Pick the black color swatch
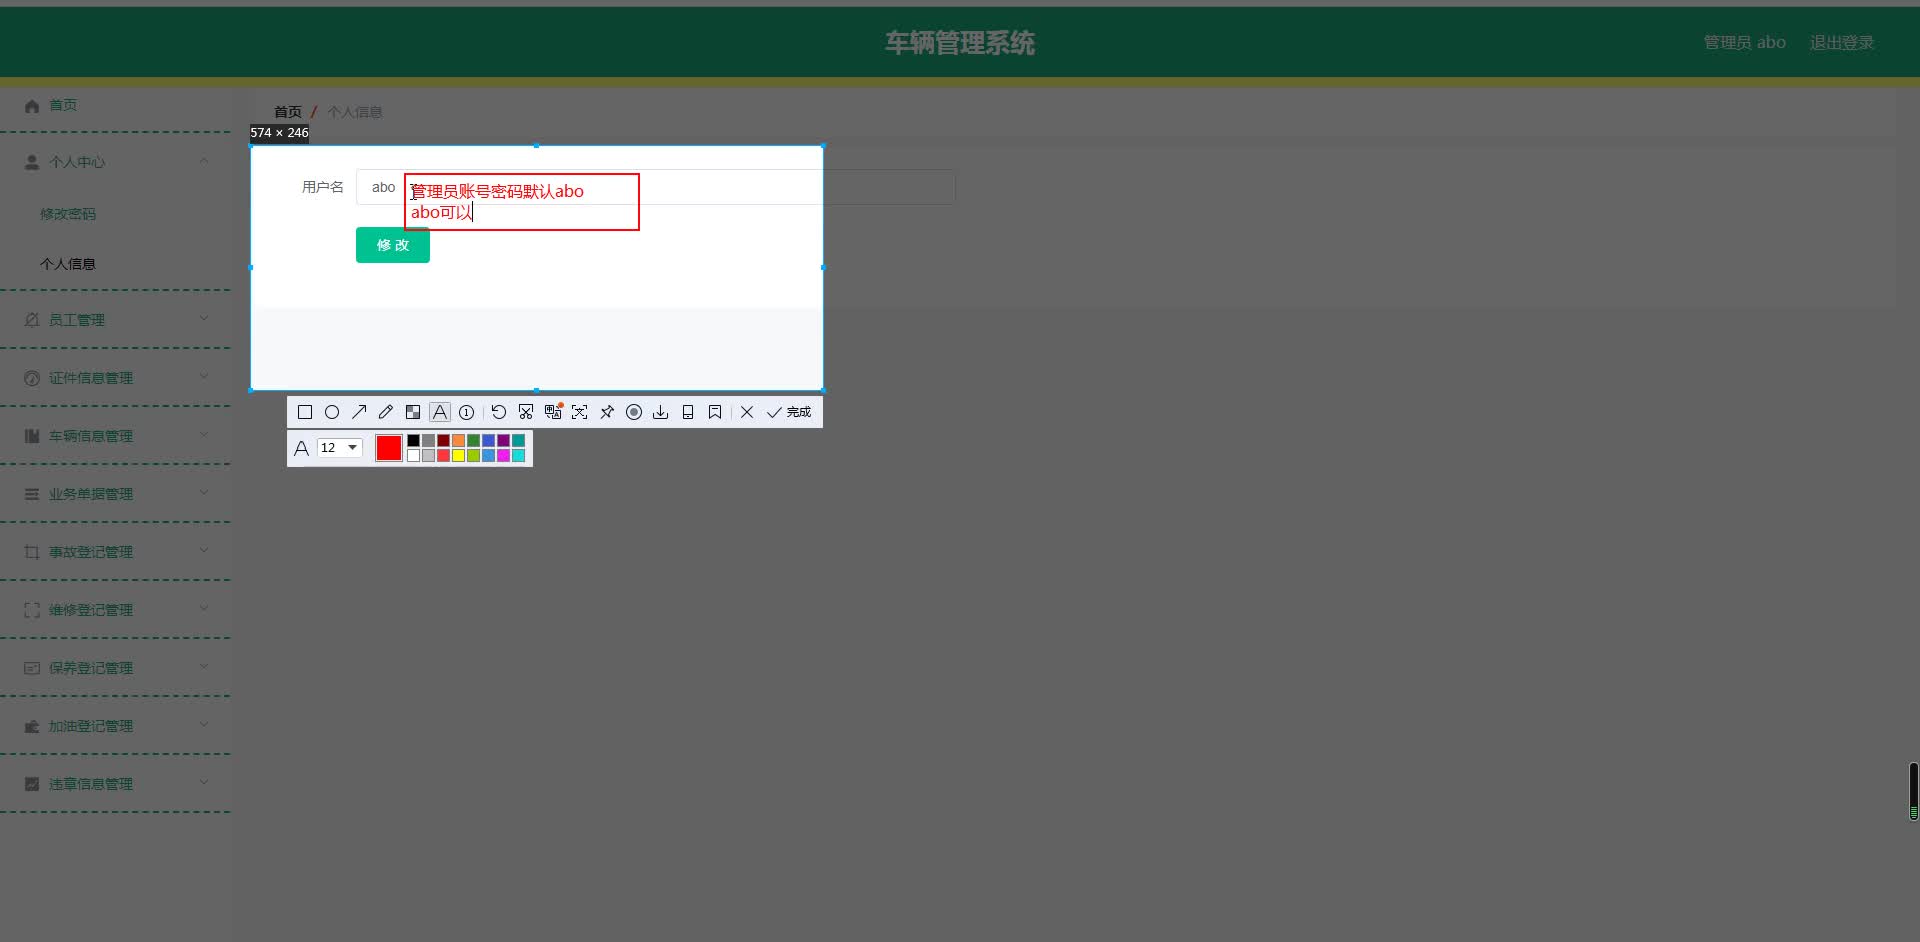 pyautogui.click(x=413, y=441)
